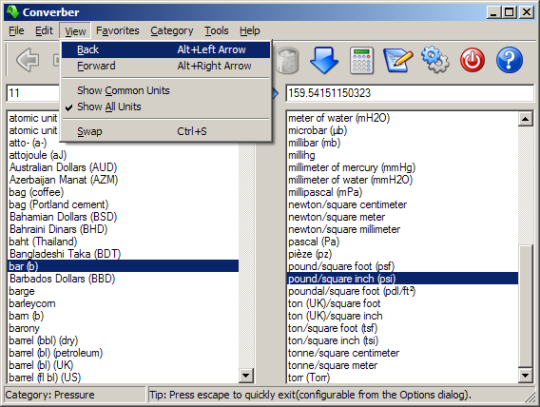The height and width of the screenshot is (407, 540).
Task: Open the Tools menu
Action: click(216, 31)
